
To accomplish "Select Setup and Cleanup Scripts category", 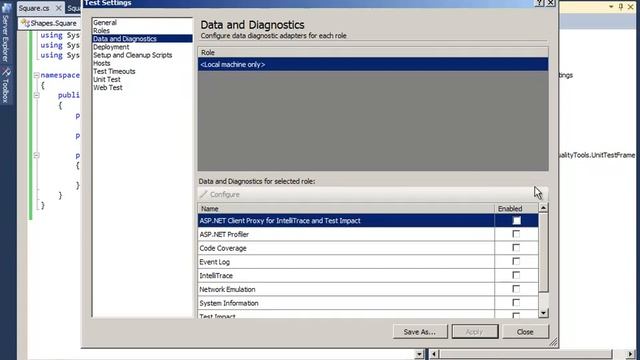I will pos(133,55).
